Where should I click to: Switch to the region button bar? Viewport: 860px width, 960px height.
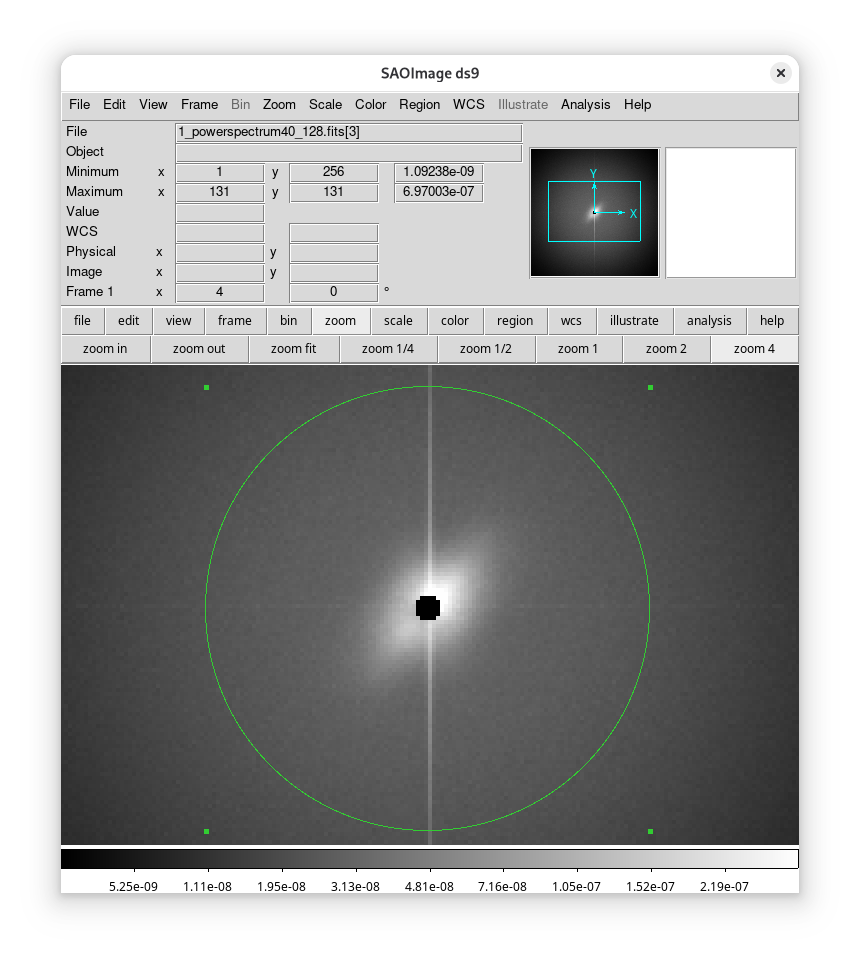515,321
